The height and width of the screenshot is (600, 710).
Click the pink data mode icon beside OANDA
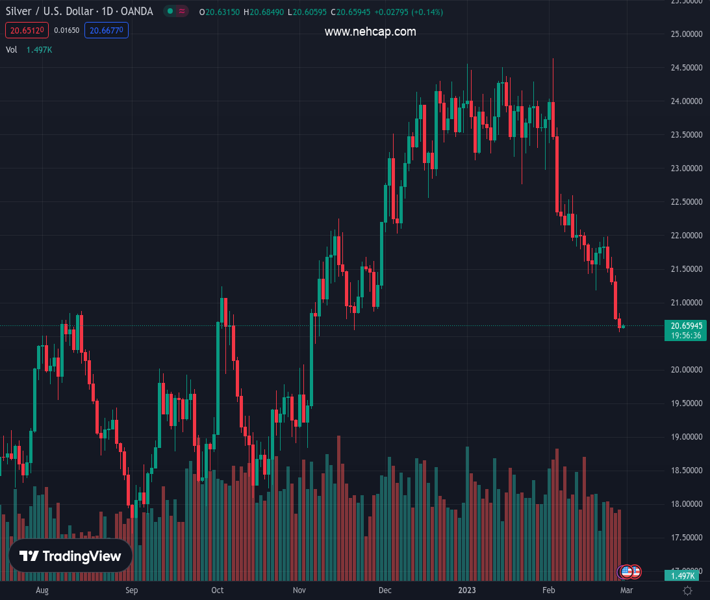coord(183,12)
